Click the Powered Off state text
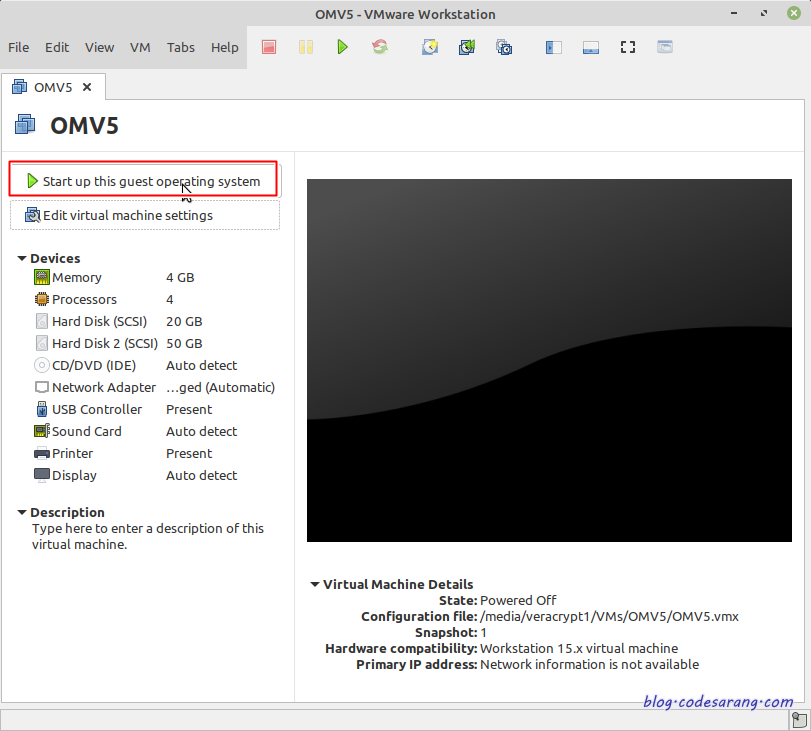Viewport: 811px width, 731px height. point(518,600)
